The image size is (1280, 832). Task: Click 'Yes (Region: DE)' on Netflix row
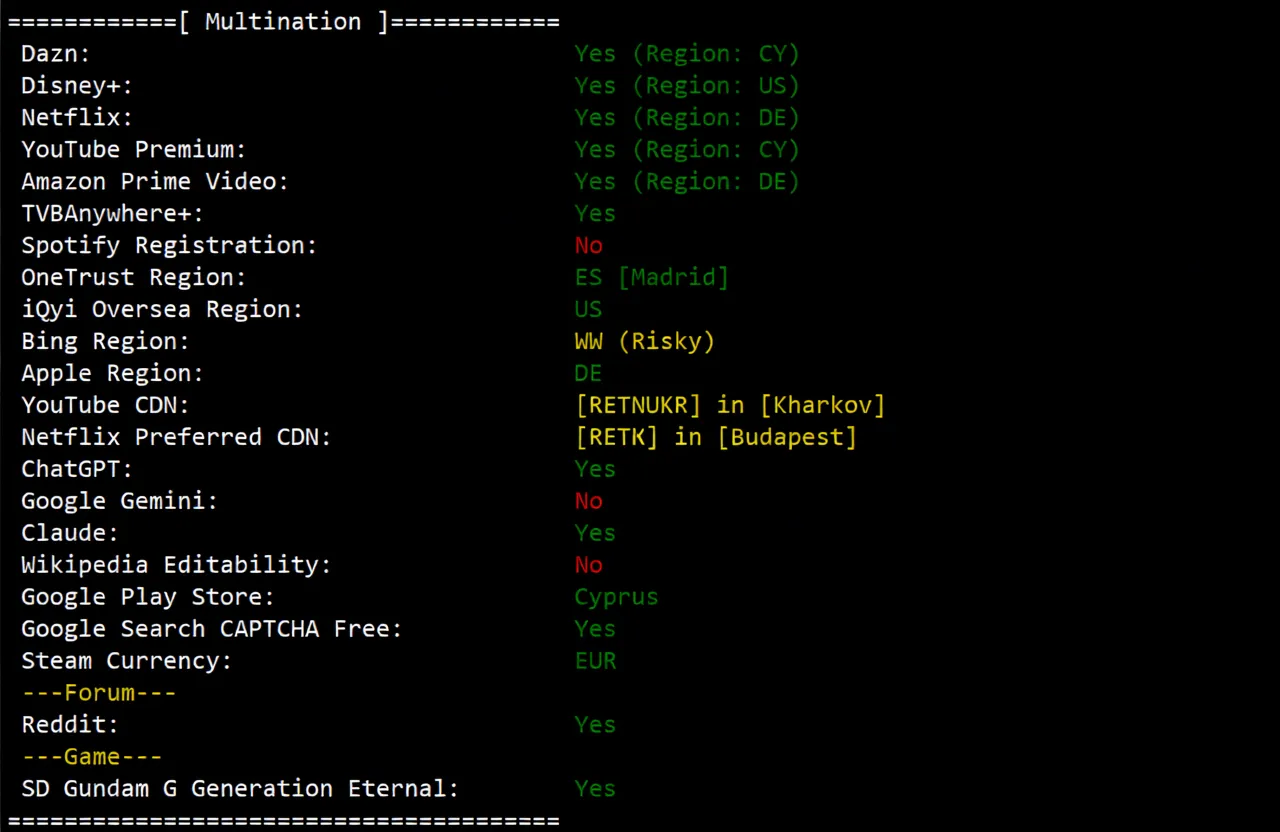687,118
